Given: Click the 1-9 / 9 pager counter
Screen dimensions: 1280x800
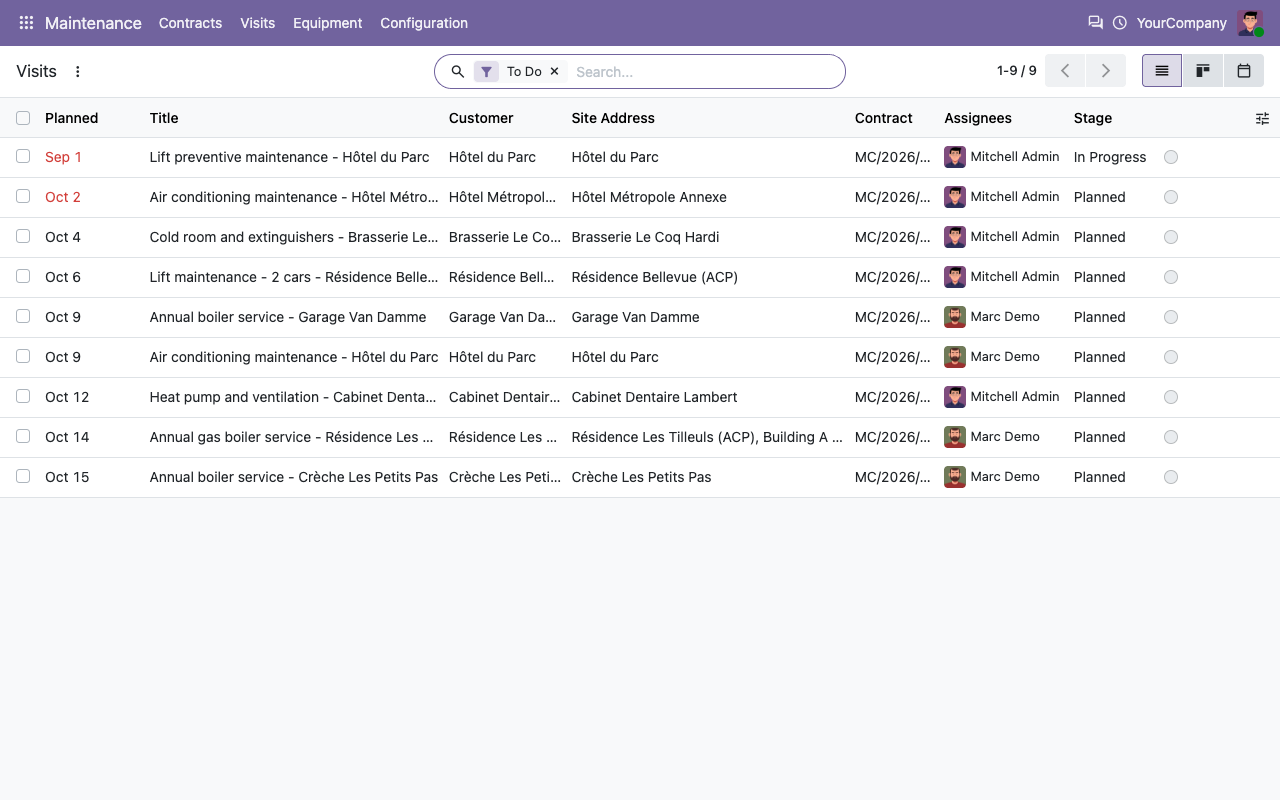Looking at the screenshot, I should [x=1017, y=71].
